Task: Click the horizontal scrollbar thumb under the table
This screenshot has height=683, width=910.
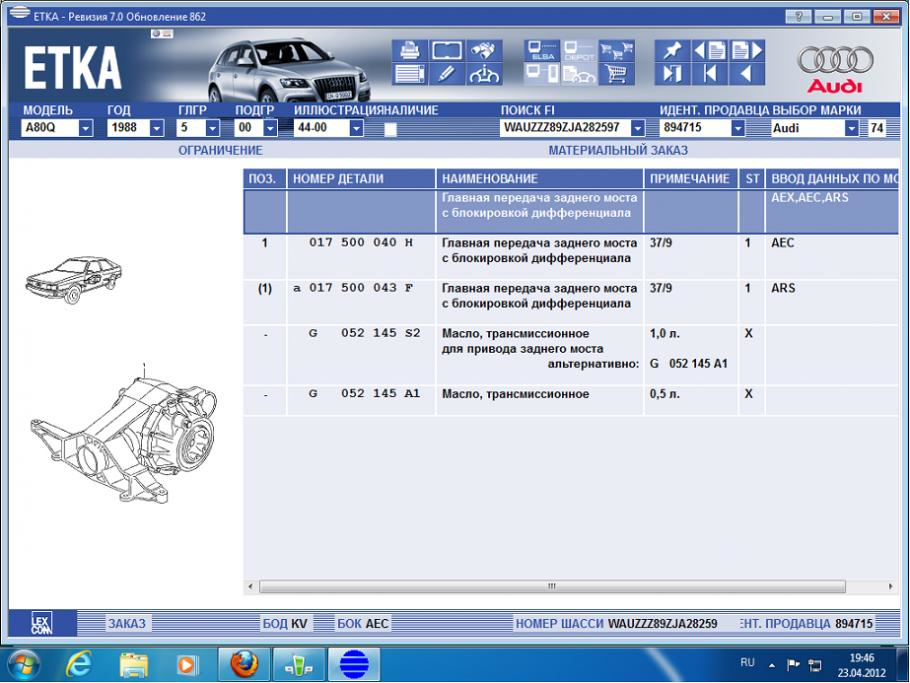Action: coord(552,587)
